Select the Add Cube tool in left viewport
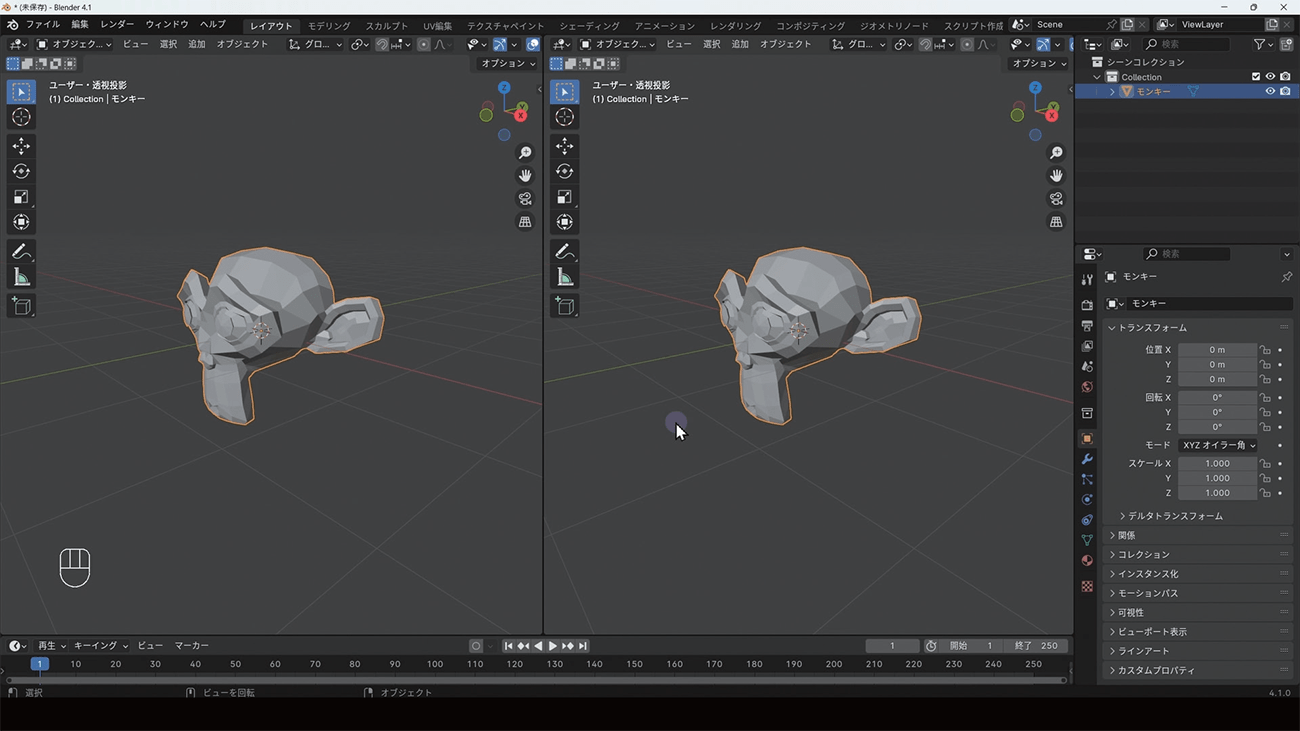 [x=21, y=306]
